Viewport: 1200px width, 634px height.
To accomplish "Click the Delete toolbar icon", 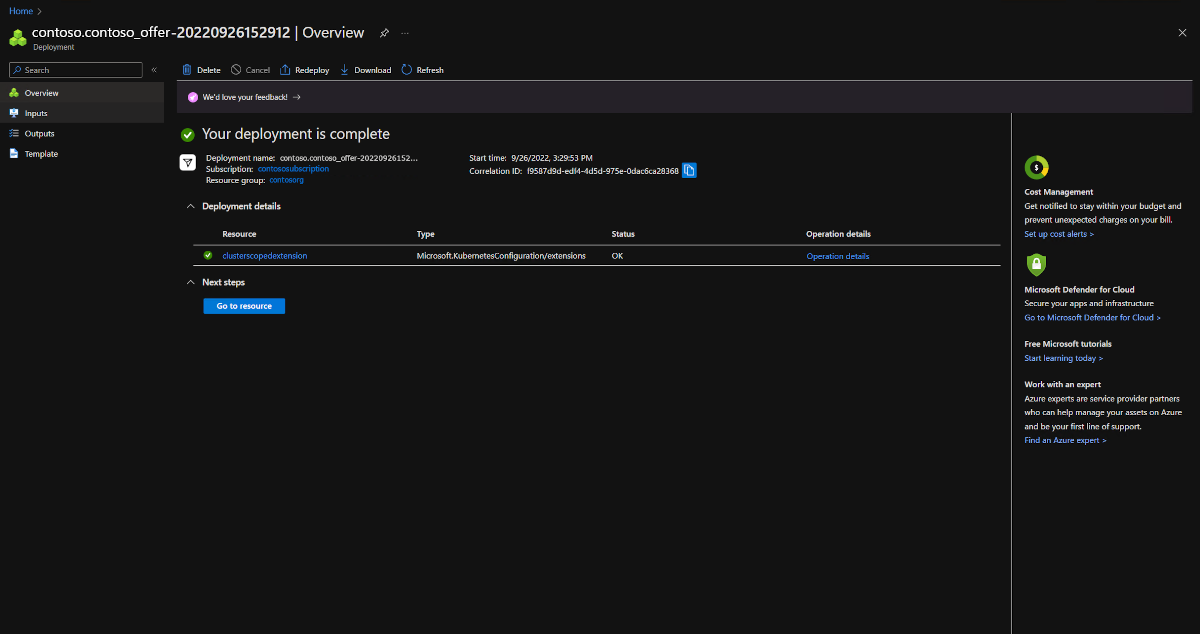I will 186,69.
